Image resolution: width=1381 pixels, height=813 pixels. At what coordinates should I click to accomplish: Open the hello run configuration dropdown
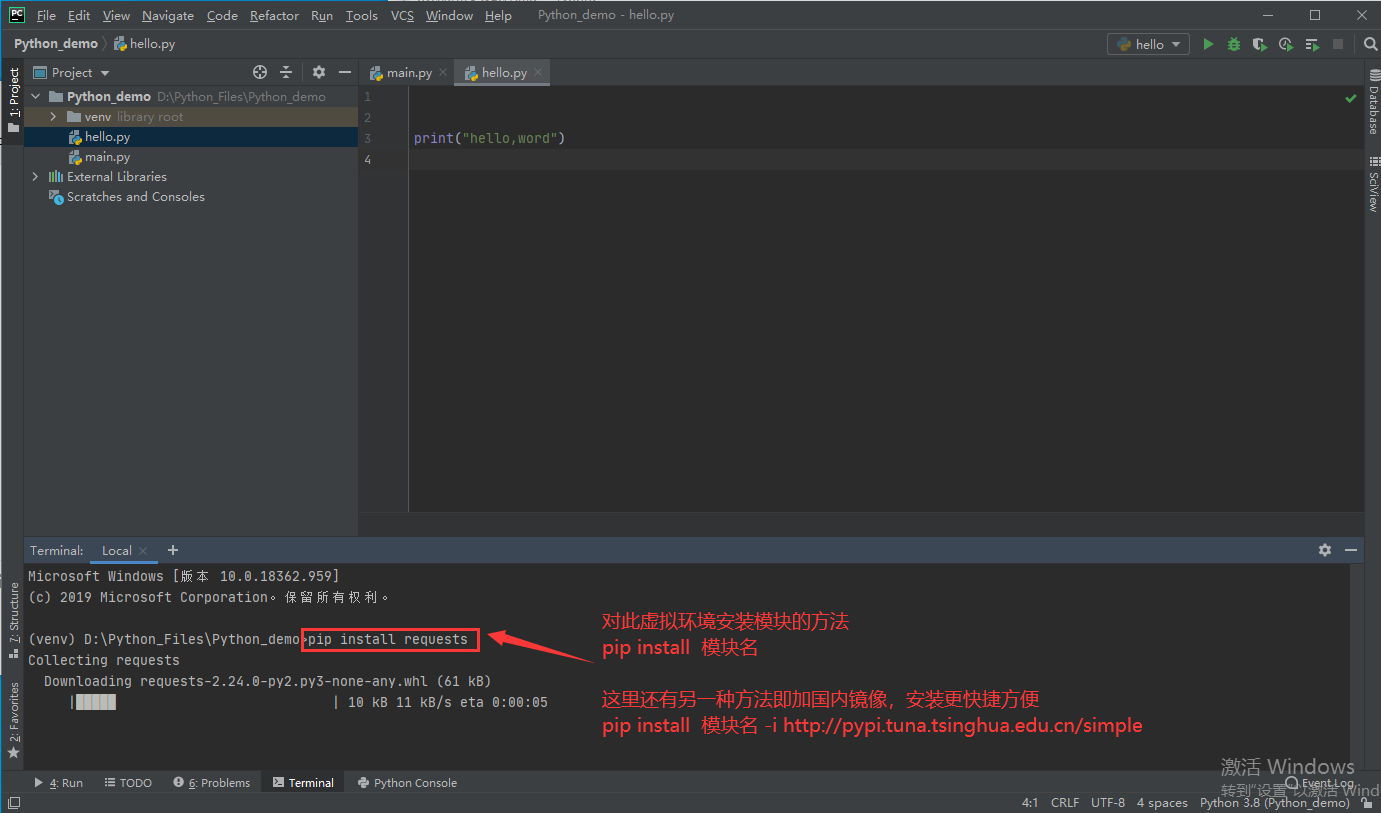[1148, 44]
